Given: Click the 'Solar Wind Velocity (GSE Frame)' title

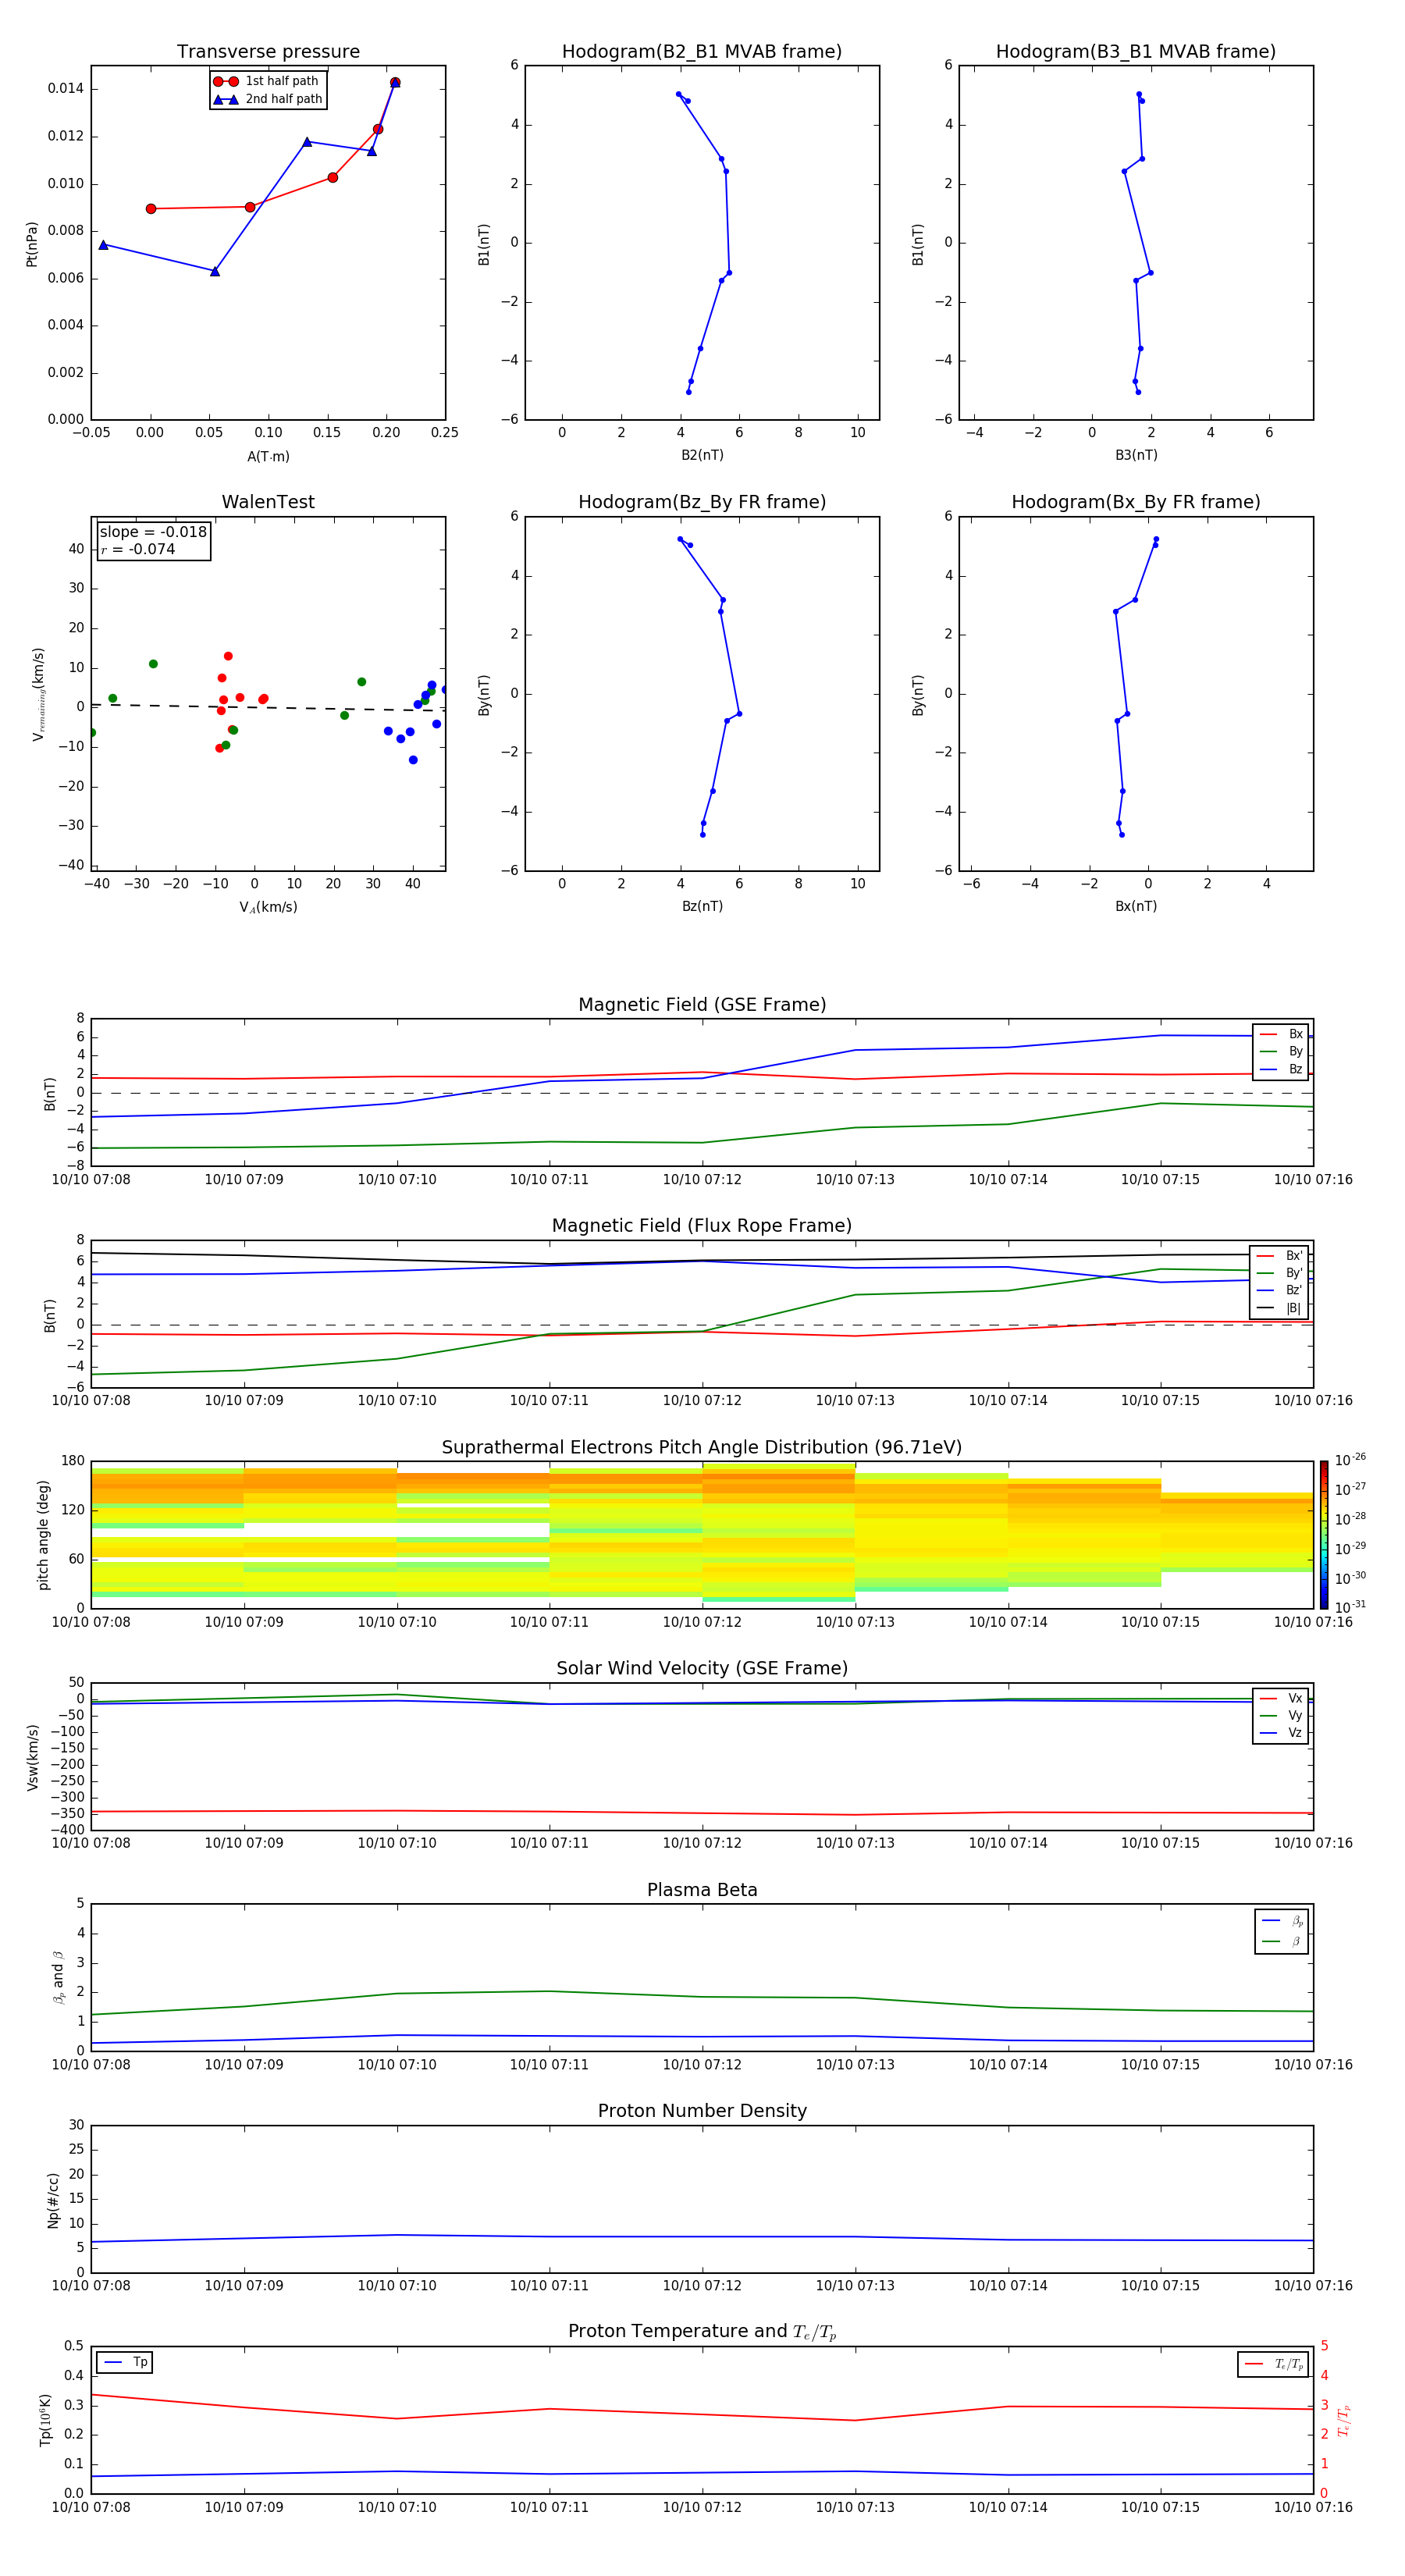Looking at the screenshot, I should [x=702, y=1668].
